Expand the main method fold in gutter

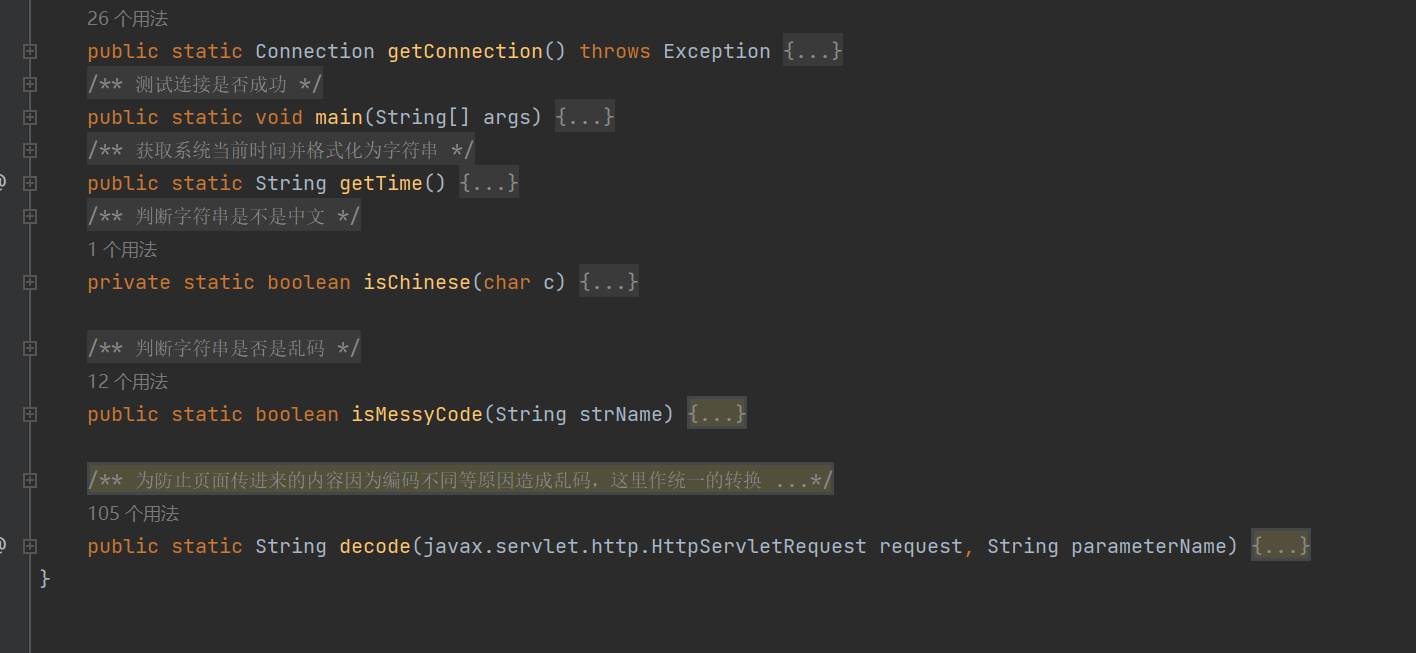tap(30, 117)
